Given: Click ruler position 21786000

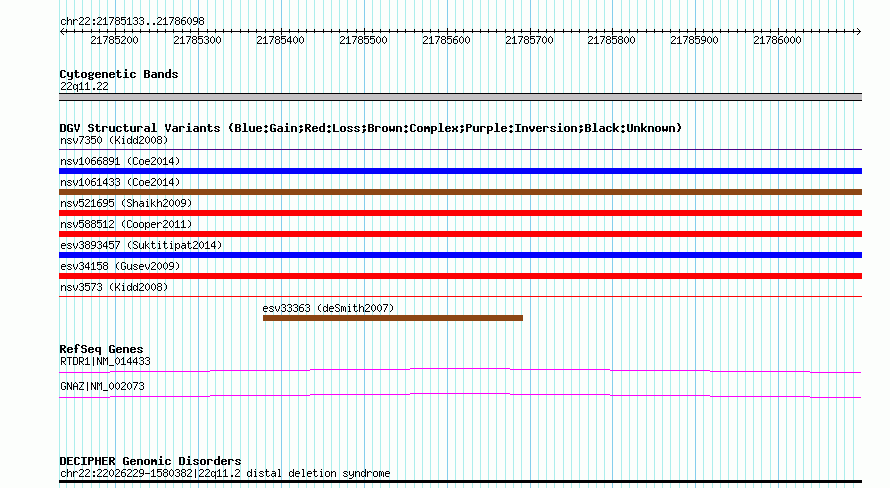Looking at the screenshot, I should pyautogui.click(x=777, y=40).
